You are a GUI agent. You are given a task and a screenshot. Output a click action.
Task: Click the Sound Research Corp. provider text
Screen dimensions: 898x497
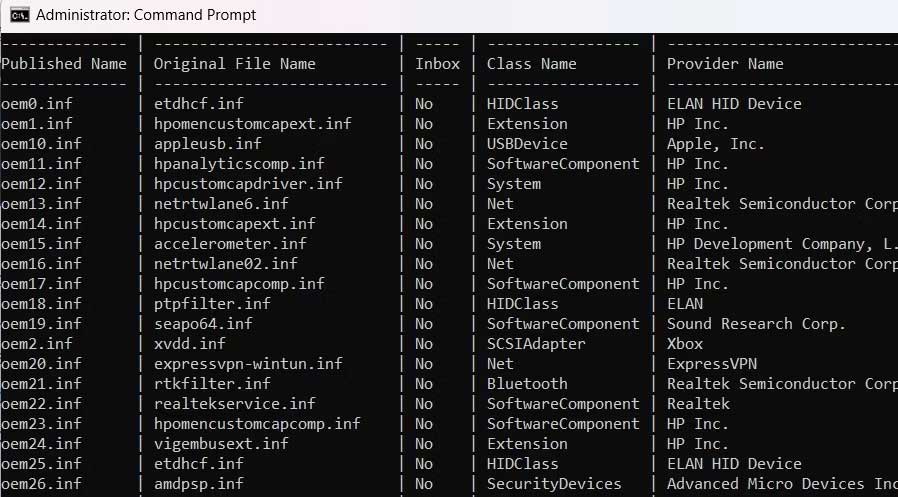point(756,324)
